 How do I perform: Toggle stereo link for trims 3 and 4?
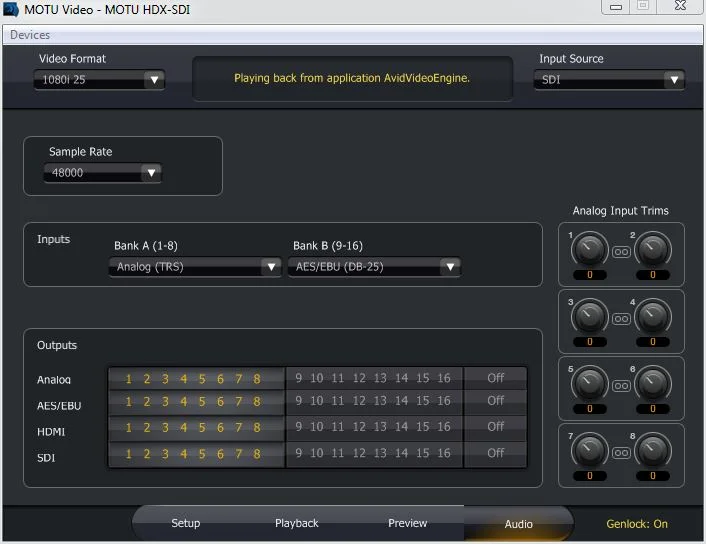click(x=621, y=319)
